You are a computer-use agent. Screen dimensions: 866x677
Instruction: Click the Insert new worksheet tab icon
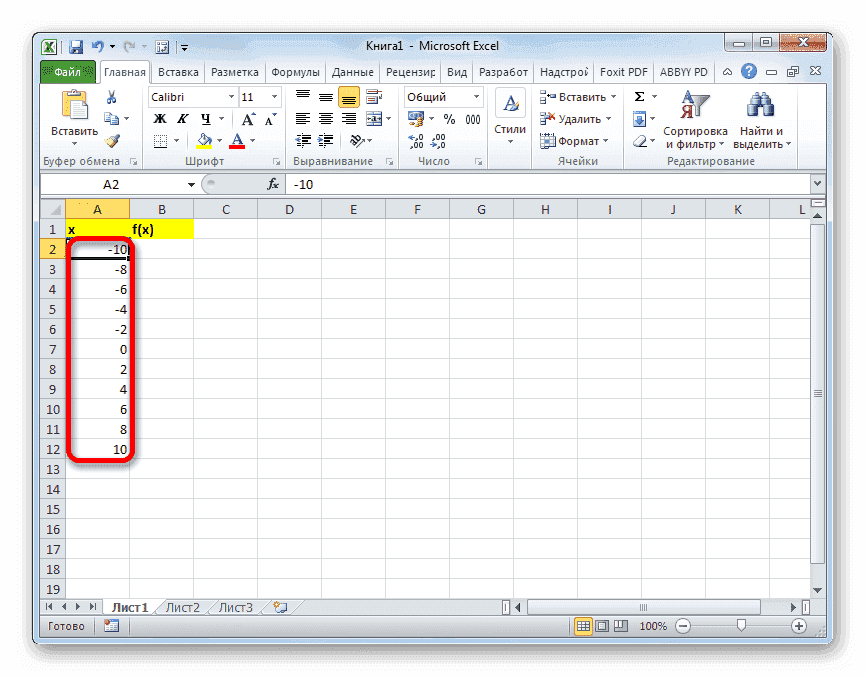click(x=281, y=607)
